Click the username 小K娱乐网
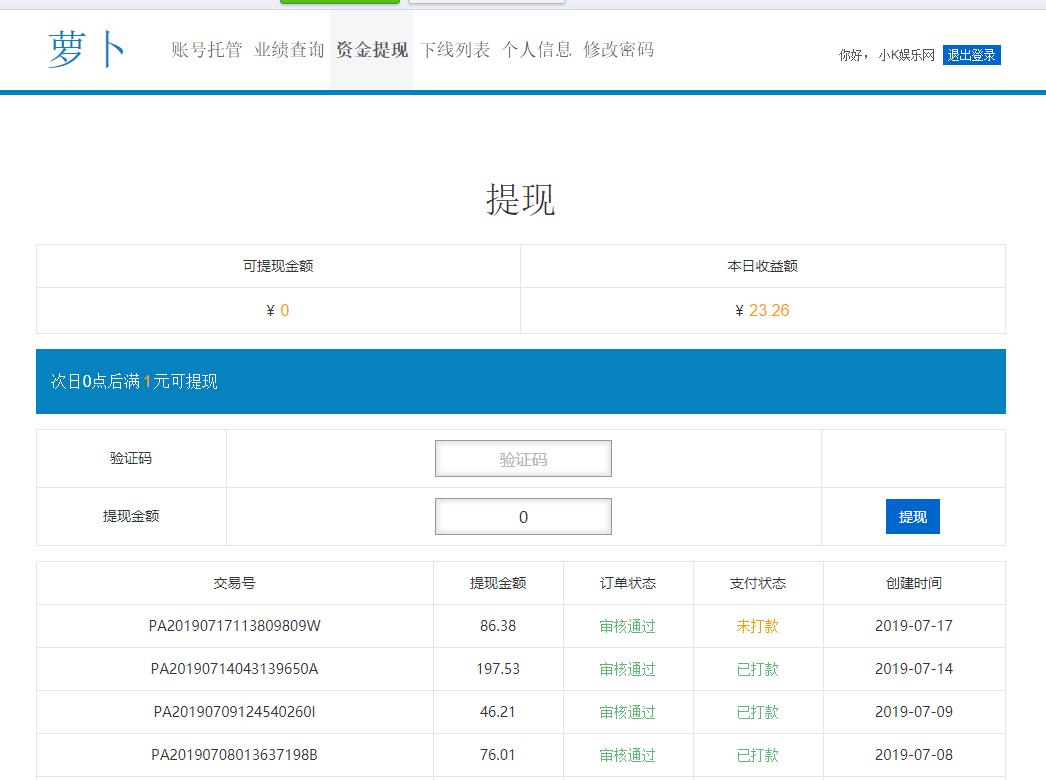Screen dimensions: 1046x780 pyautogui.click(x=907, y=55)
